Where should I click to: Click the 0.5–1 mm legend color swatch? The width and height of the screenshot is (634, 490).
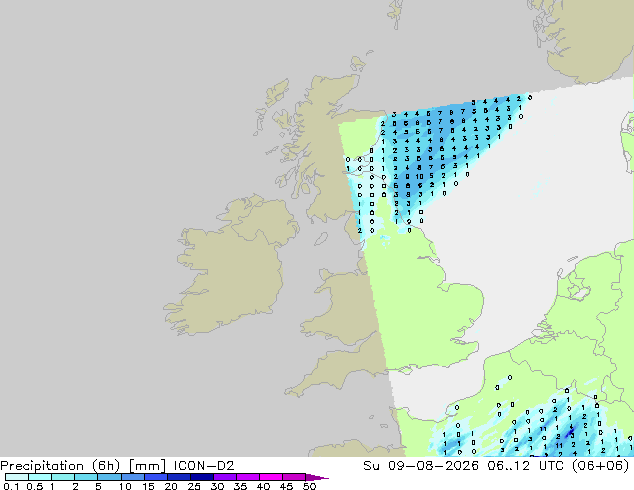pos(40,477)
